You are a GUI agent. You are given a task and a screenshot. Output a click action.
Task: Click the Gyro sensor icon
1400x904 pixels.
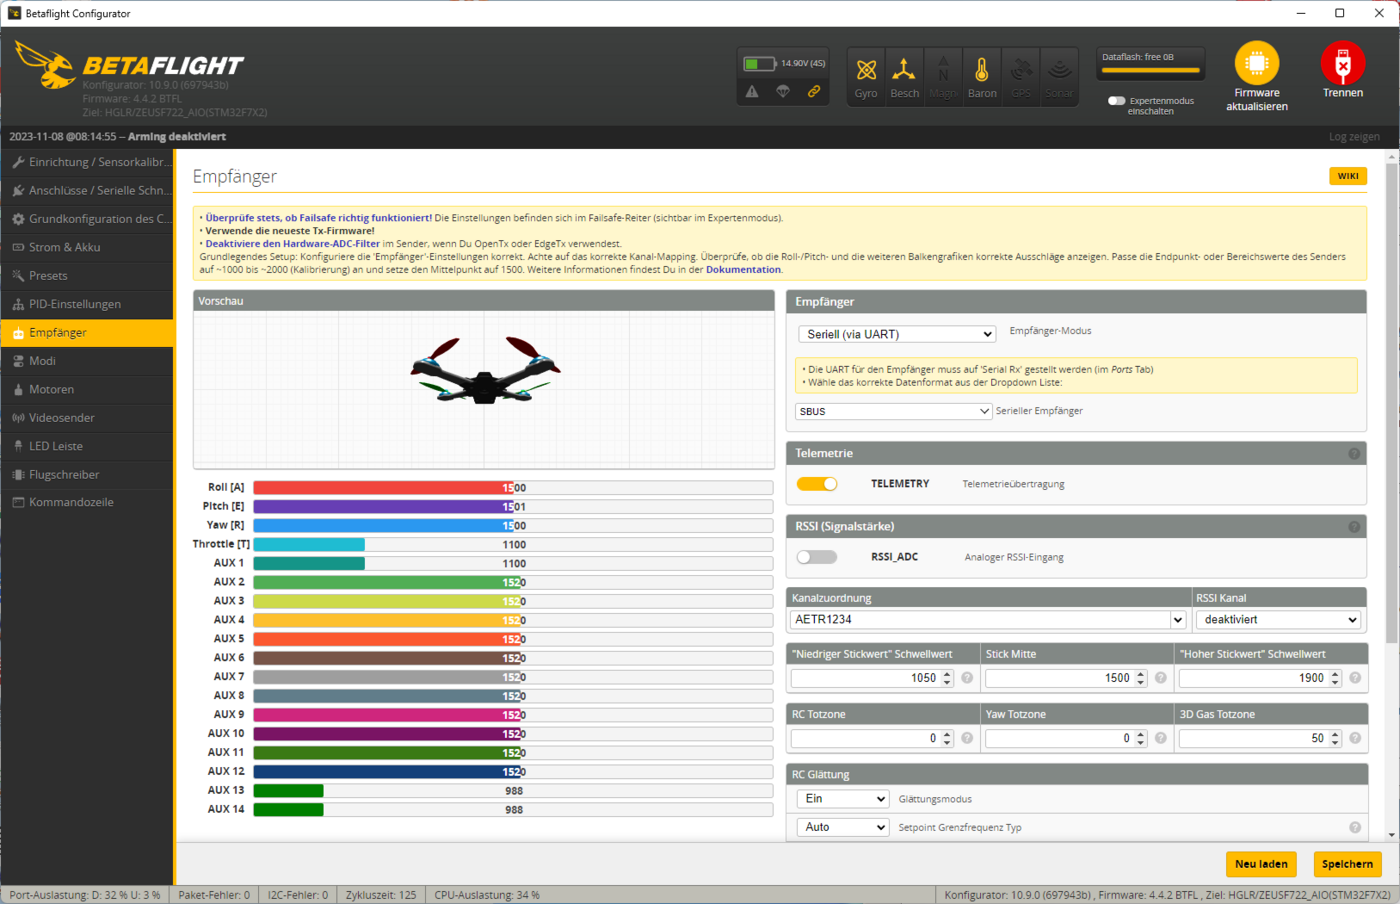866,71
